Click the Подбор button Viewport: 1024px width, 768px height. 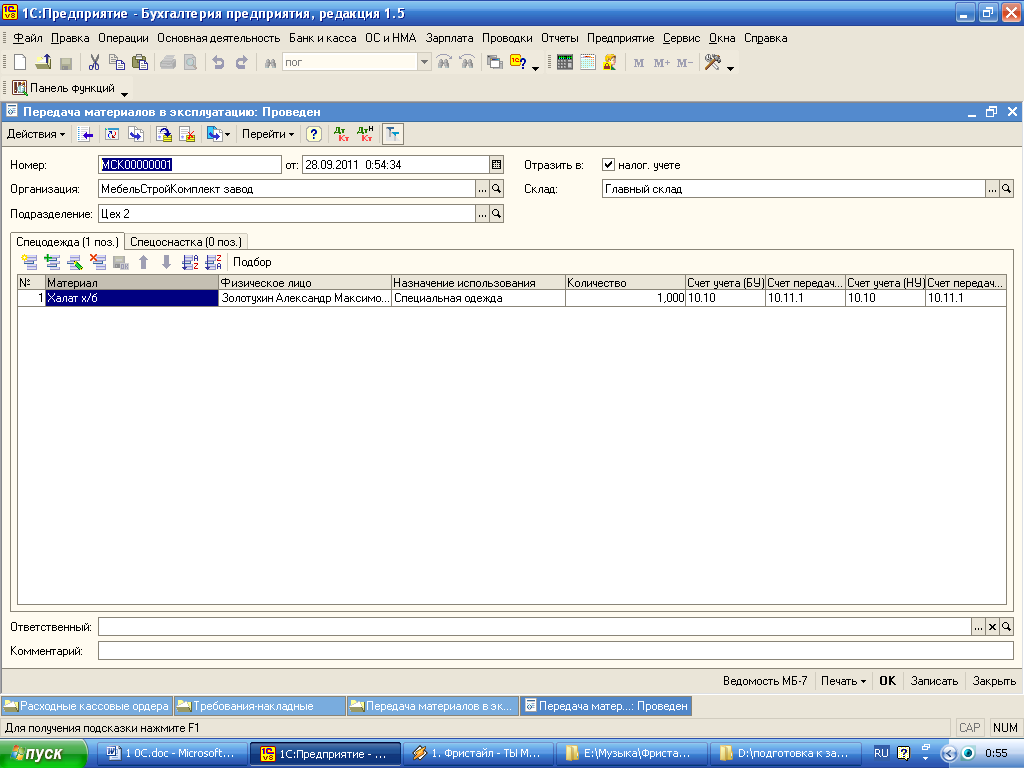[252, 262]
